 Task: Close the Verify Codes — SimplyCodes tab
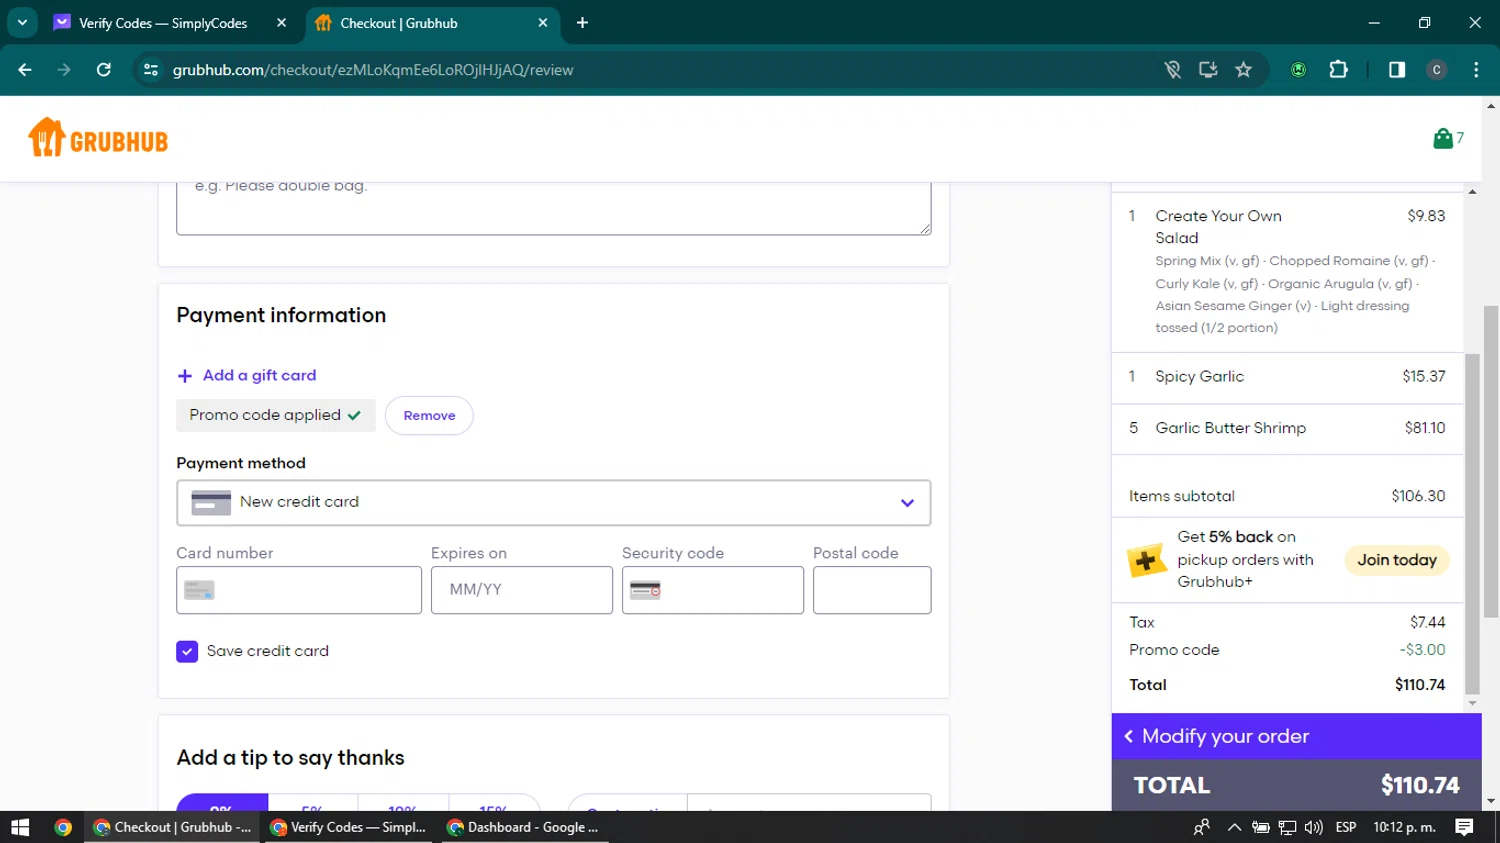281,22
